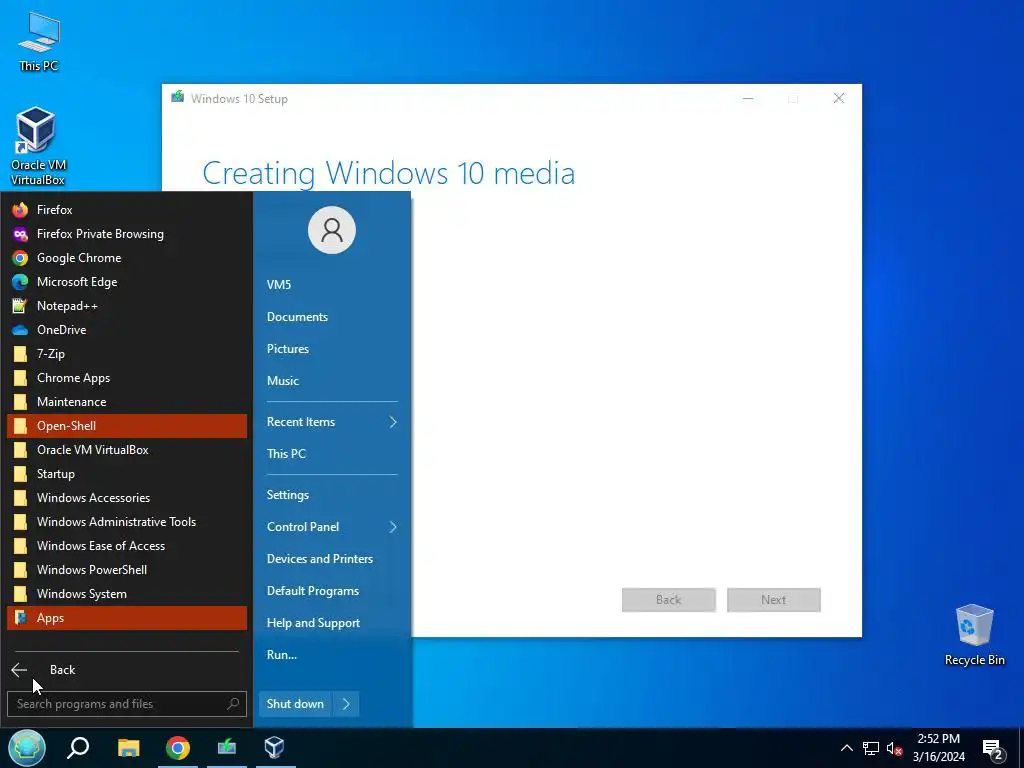
Task: Click the user account picture
Action: coord(332,230)
